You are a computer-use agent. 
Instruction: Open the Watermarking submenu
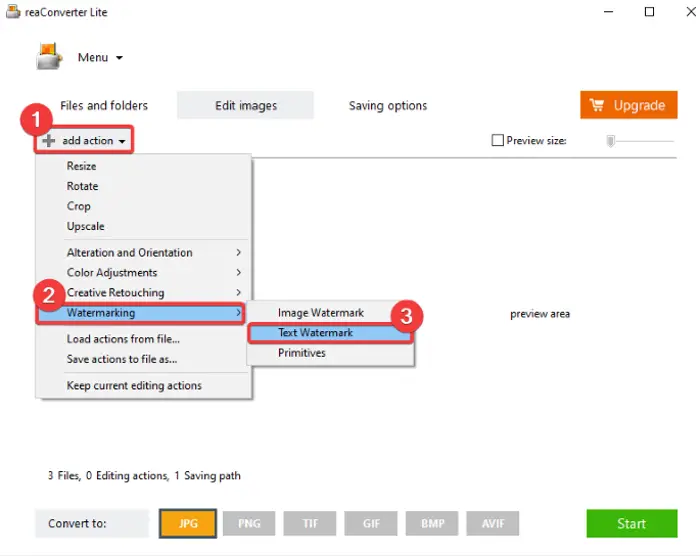click(x=141, y=313)
